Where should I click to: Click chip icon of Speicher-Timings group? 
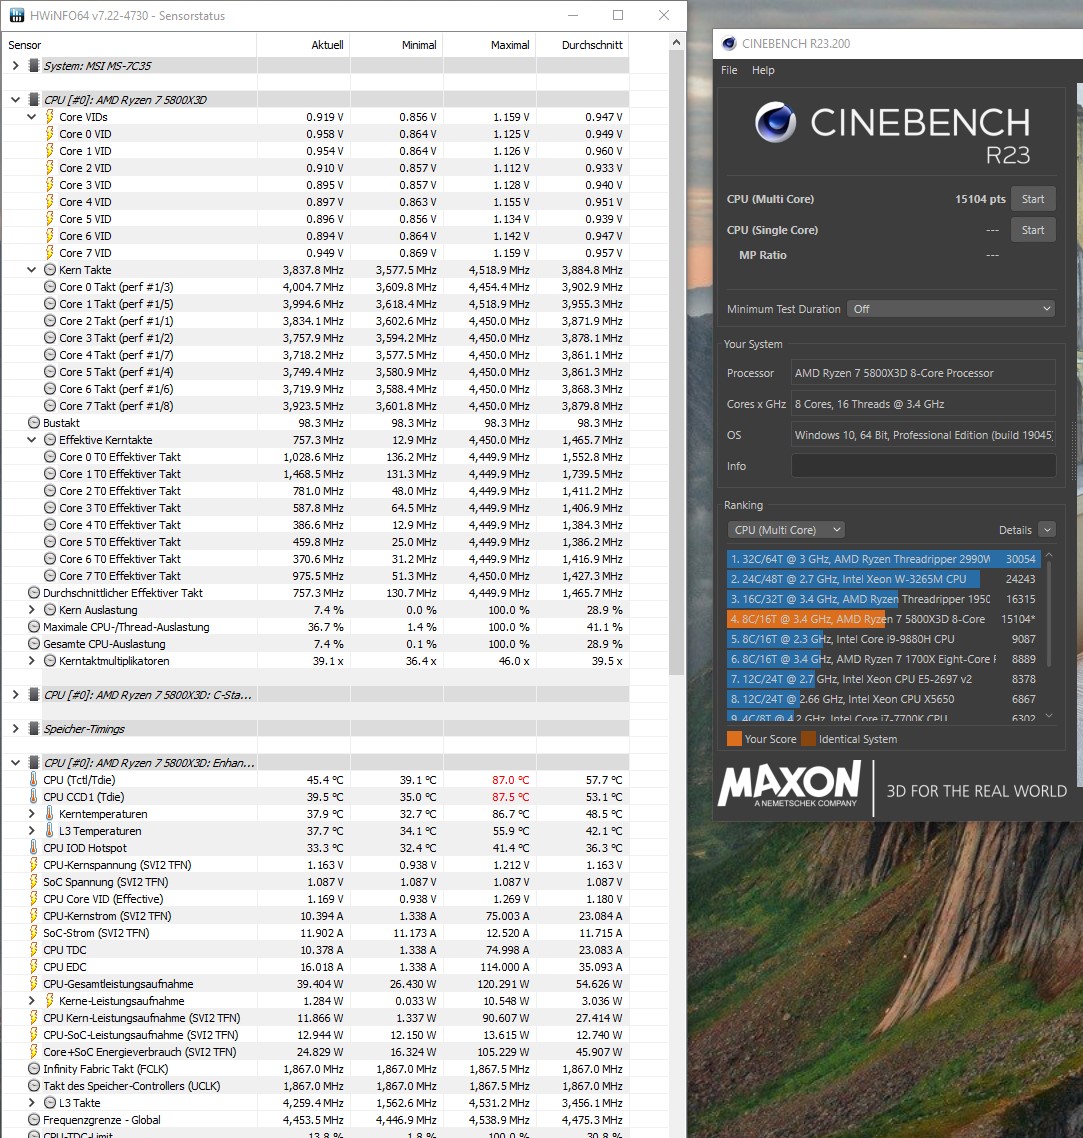[33, 729]
